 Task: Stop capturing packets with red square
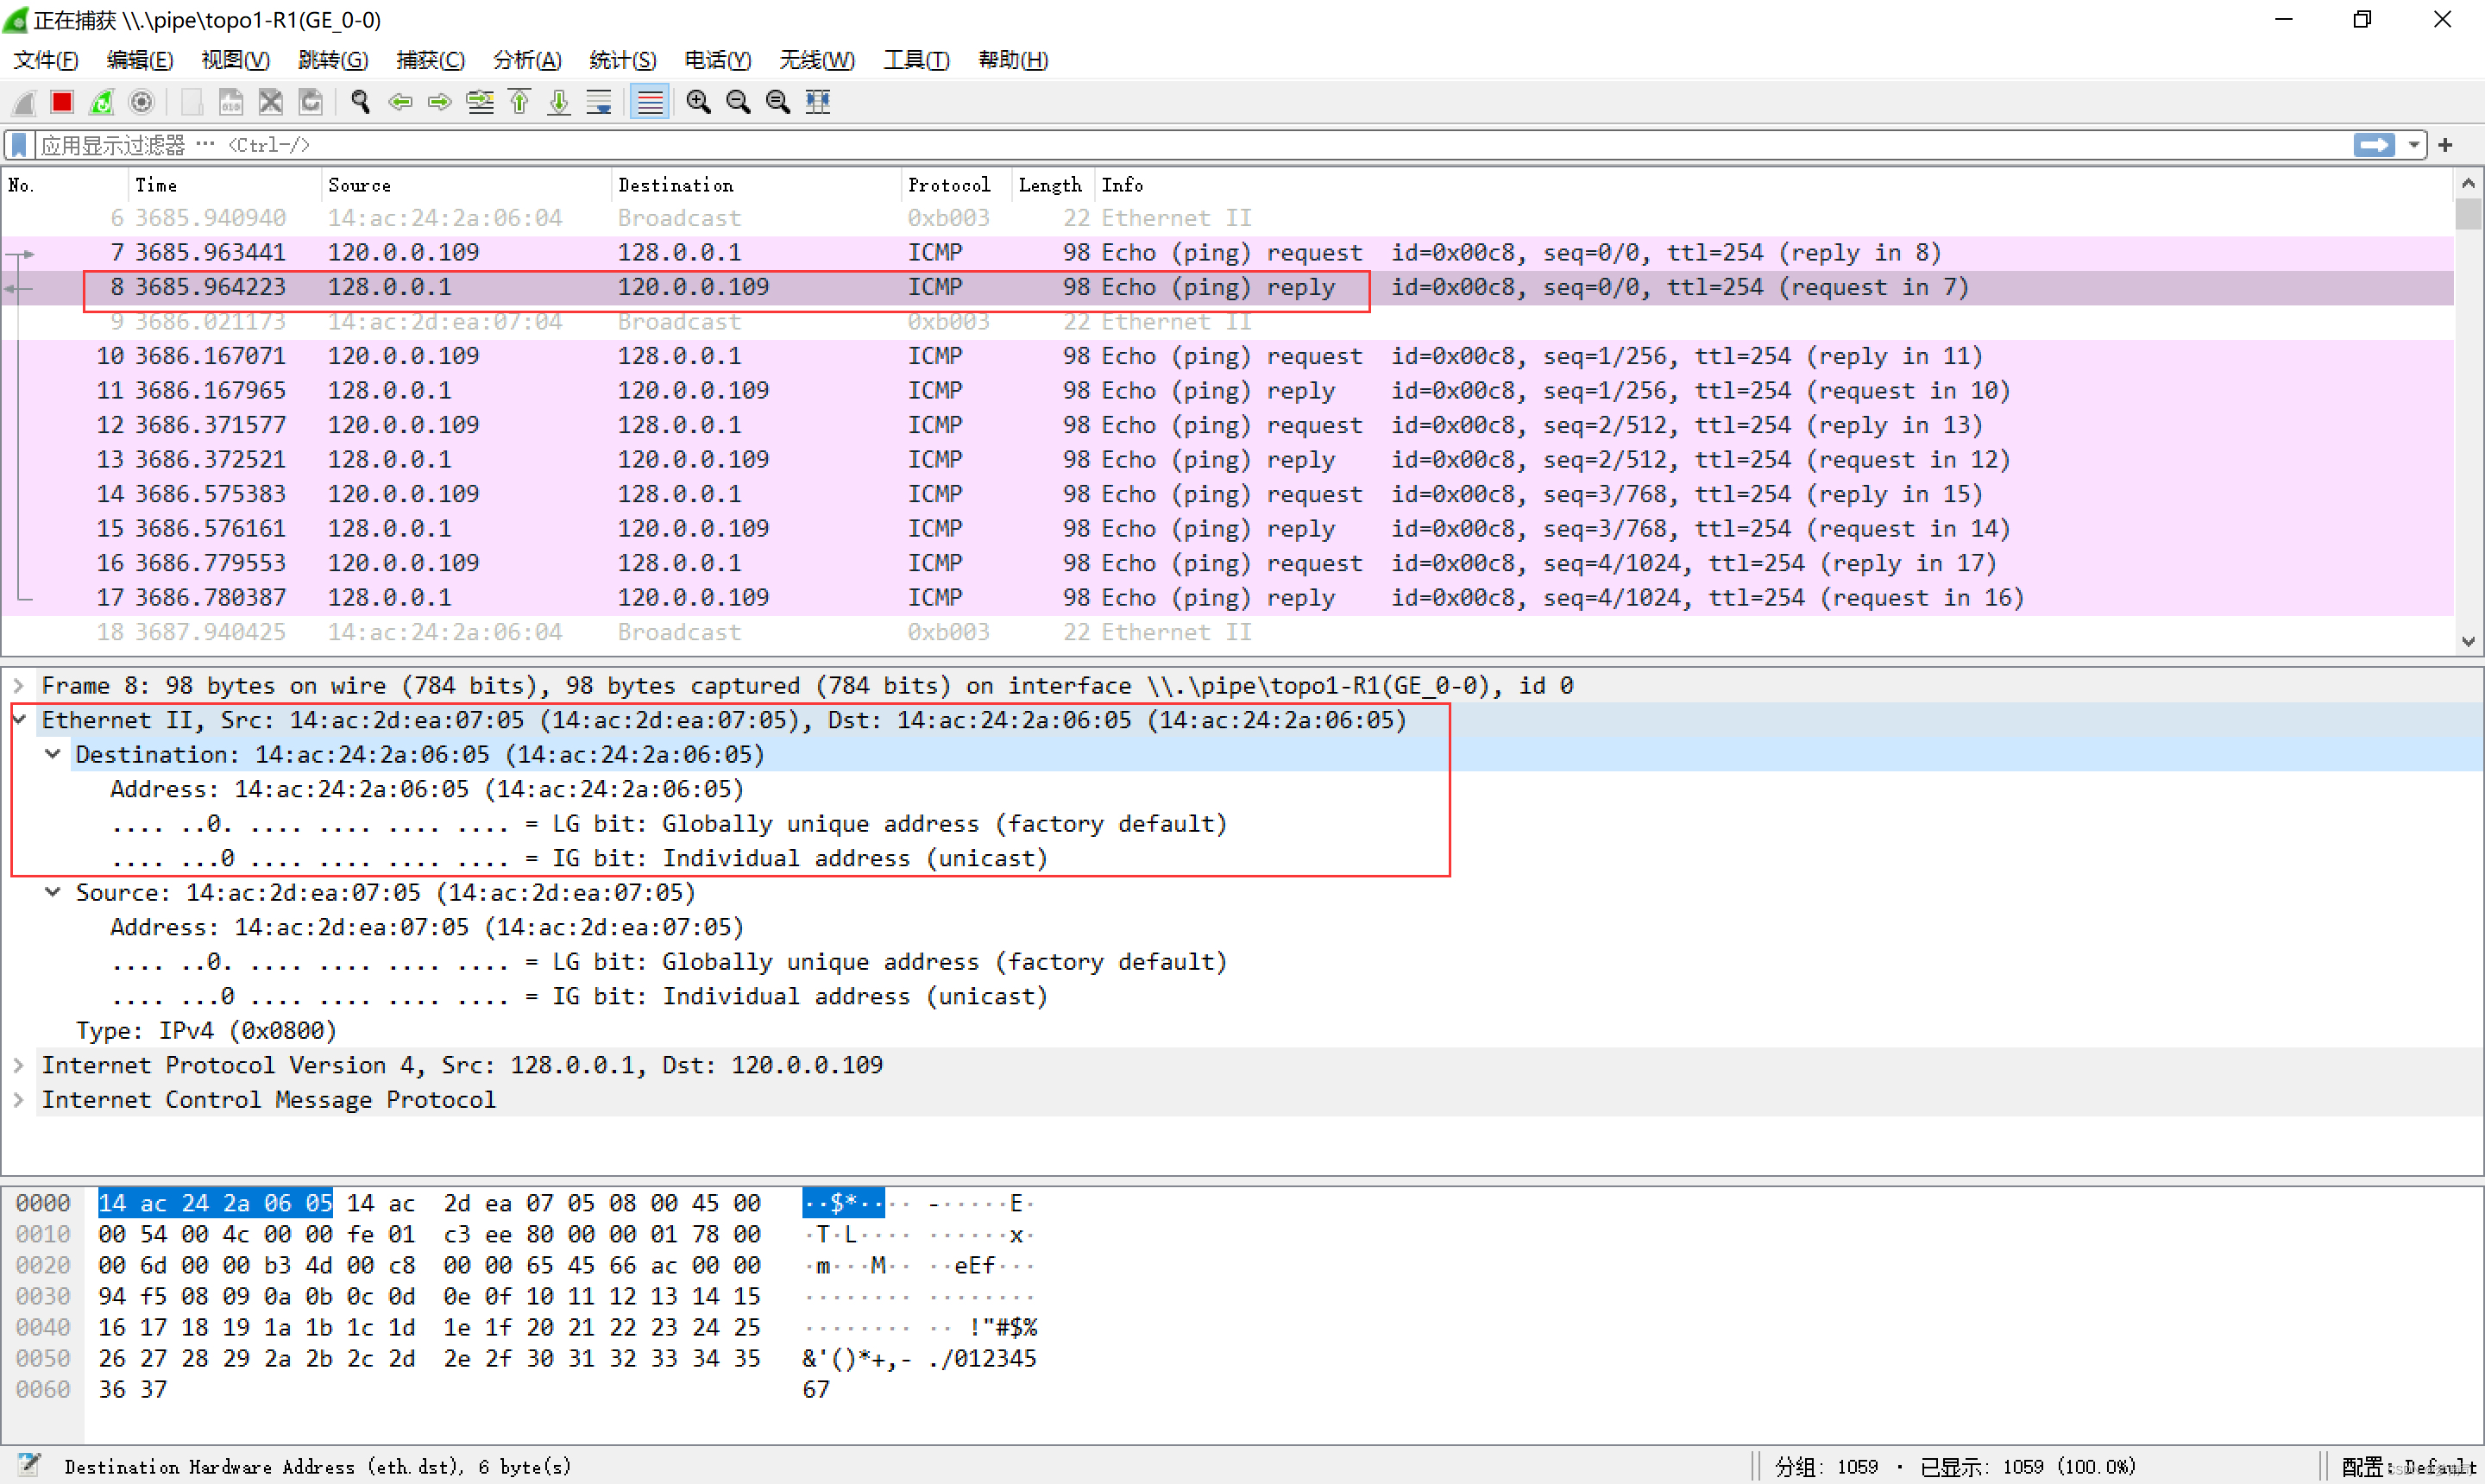[x=62, y=102]
